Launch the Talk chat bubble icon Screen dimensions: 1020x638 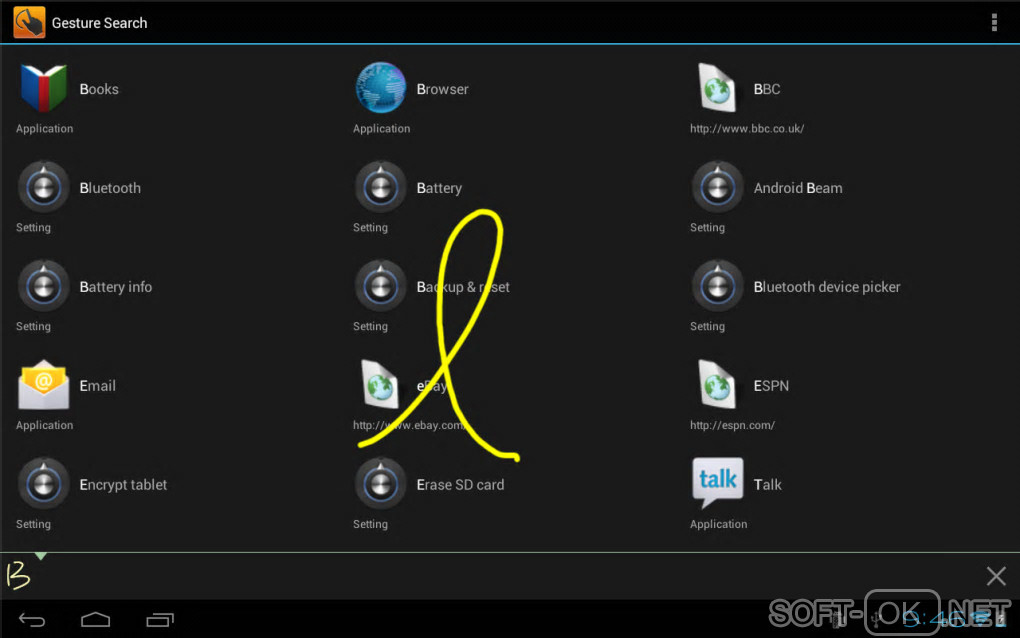[718, 483]
